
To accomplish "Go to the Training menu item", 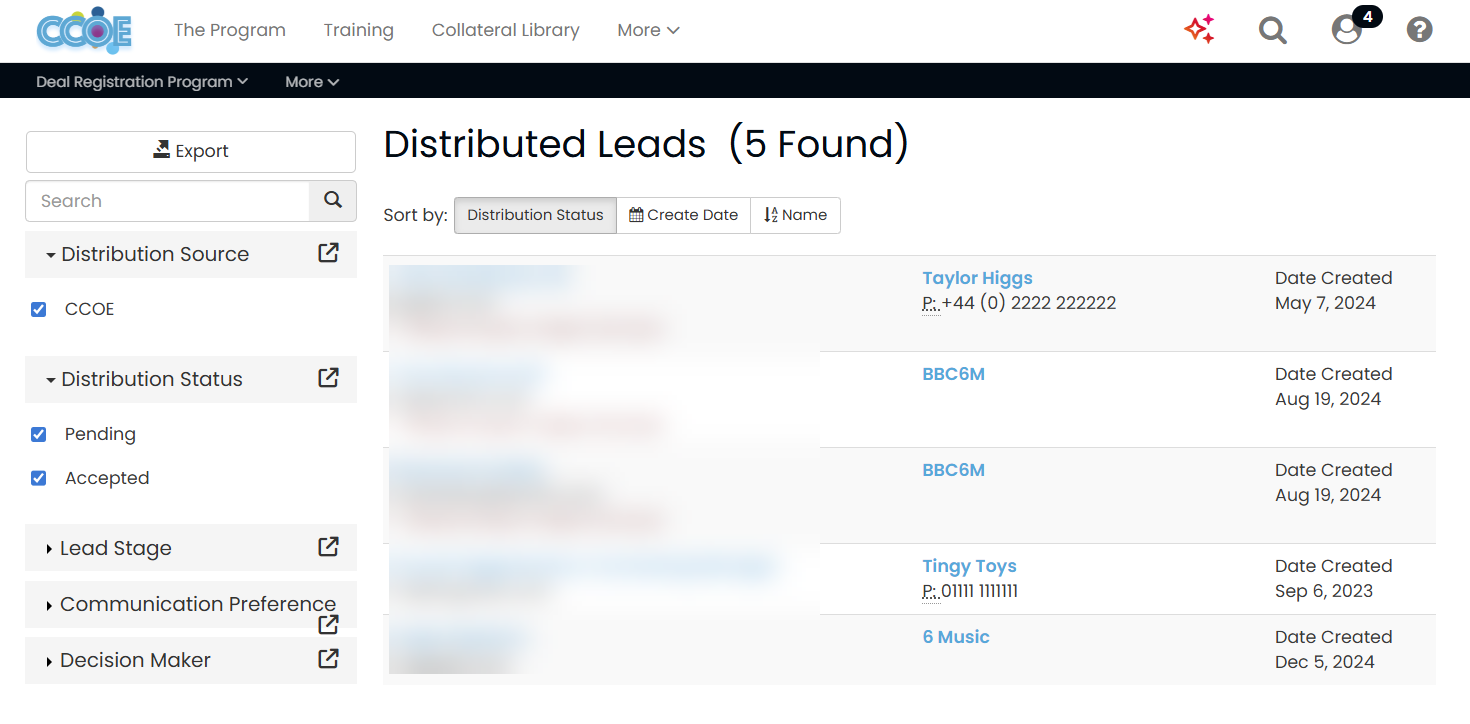I will 358,30.
